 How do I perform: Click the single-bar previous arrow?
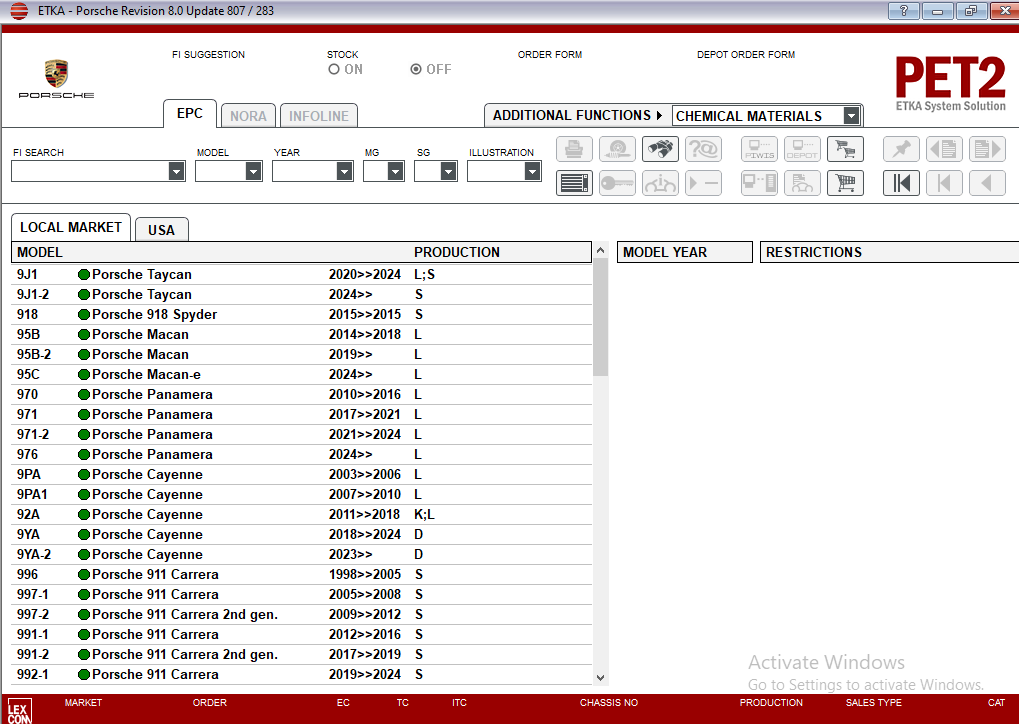(944, 183)
